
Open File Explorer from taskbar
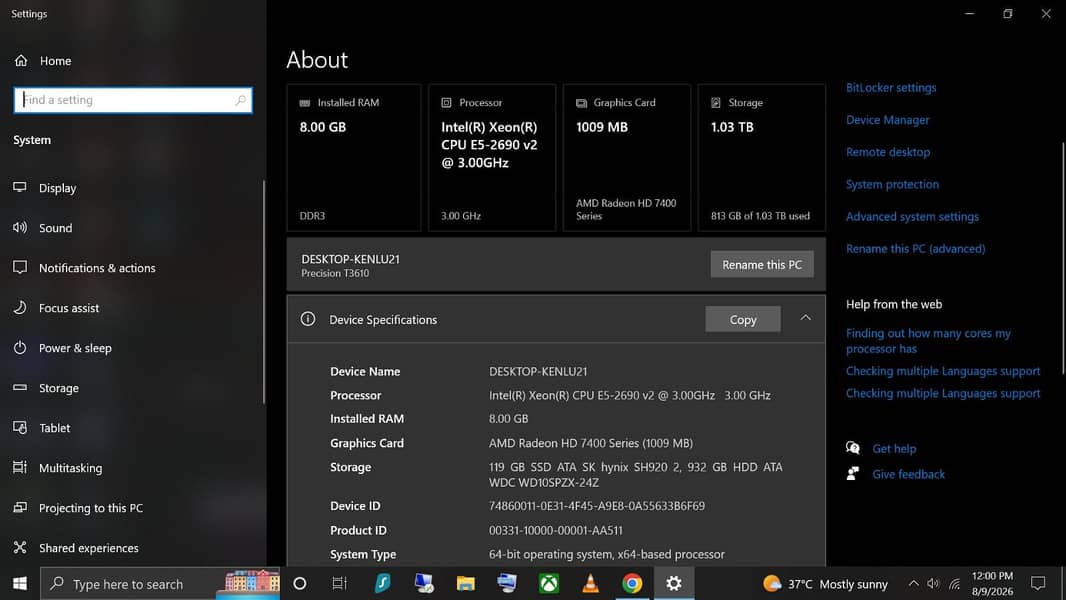point(466,584)
